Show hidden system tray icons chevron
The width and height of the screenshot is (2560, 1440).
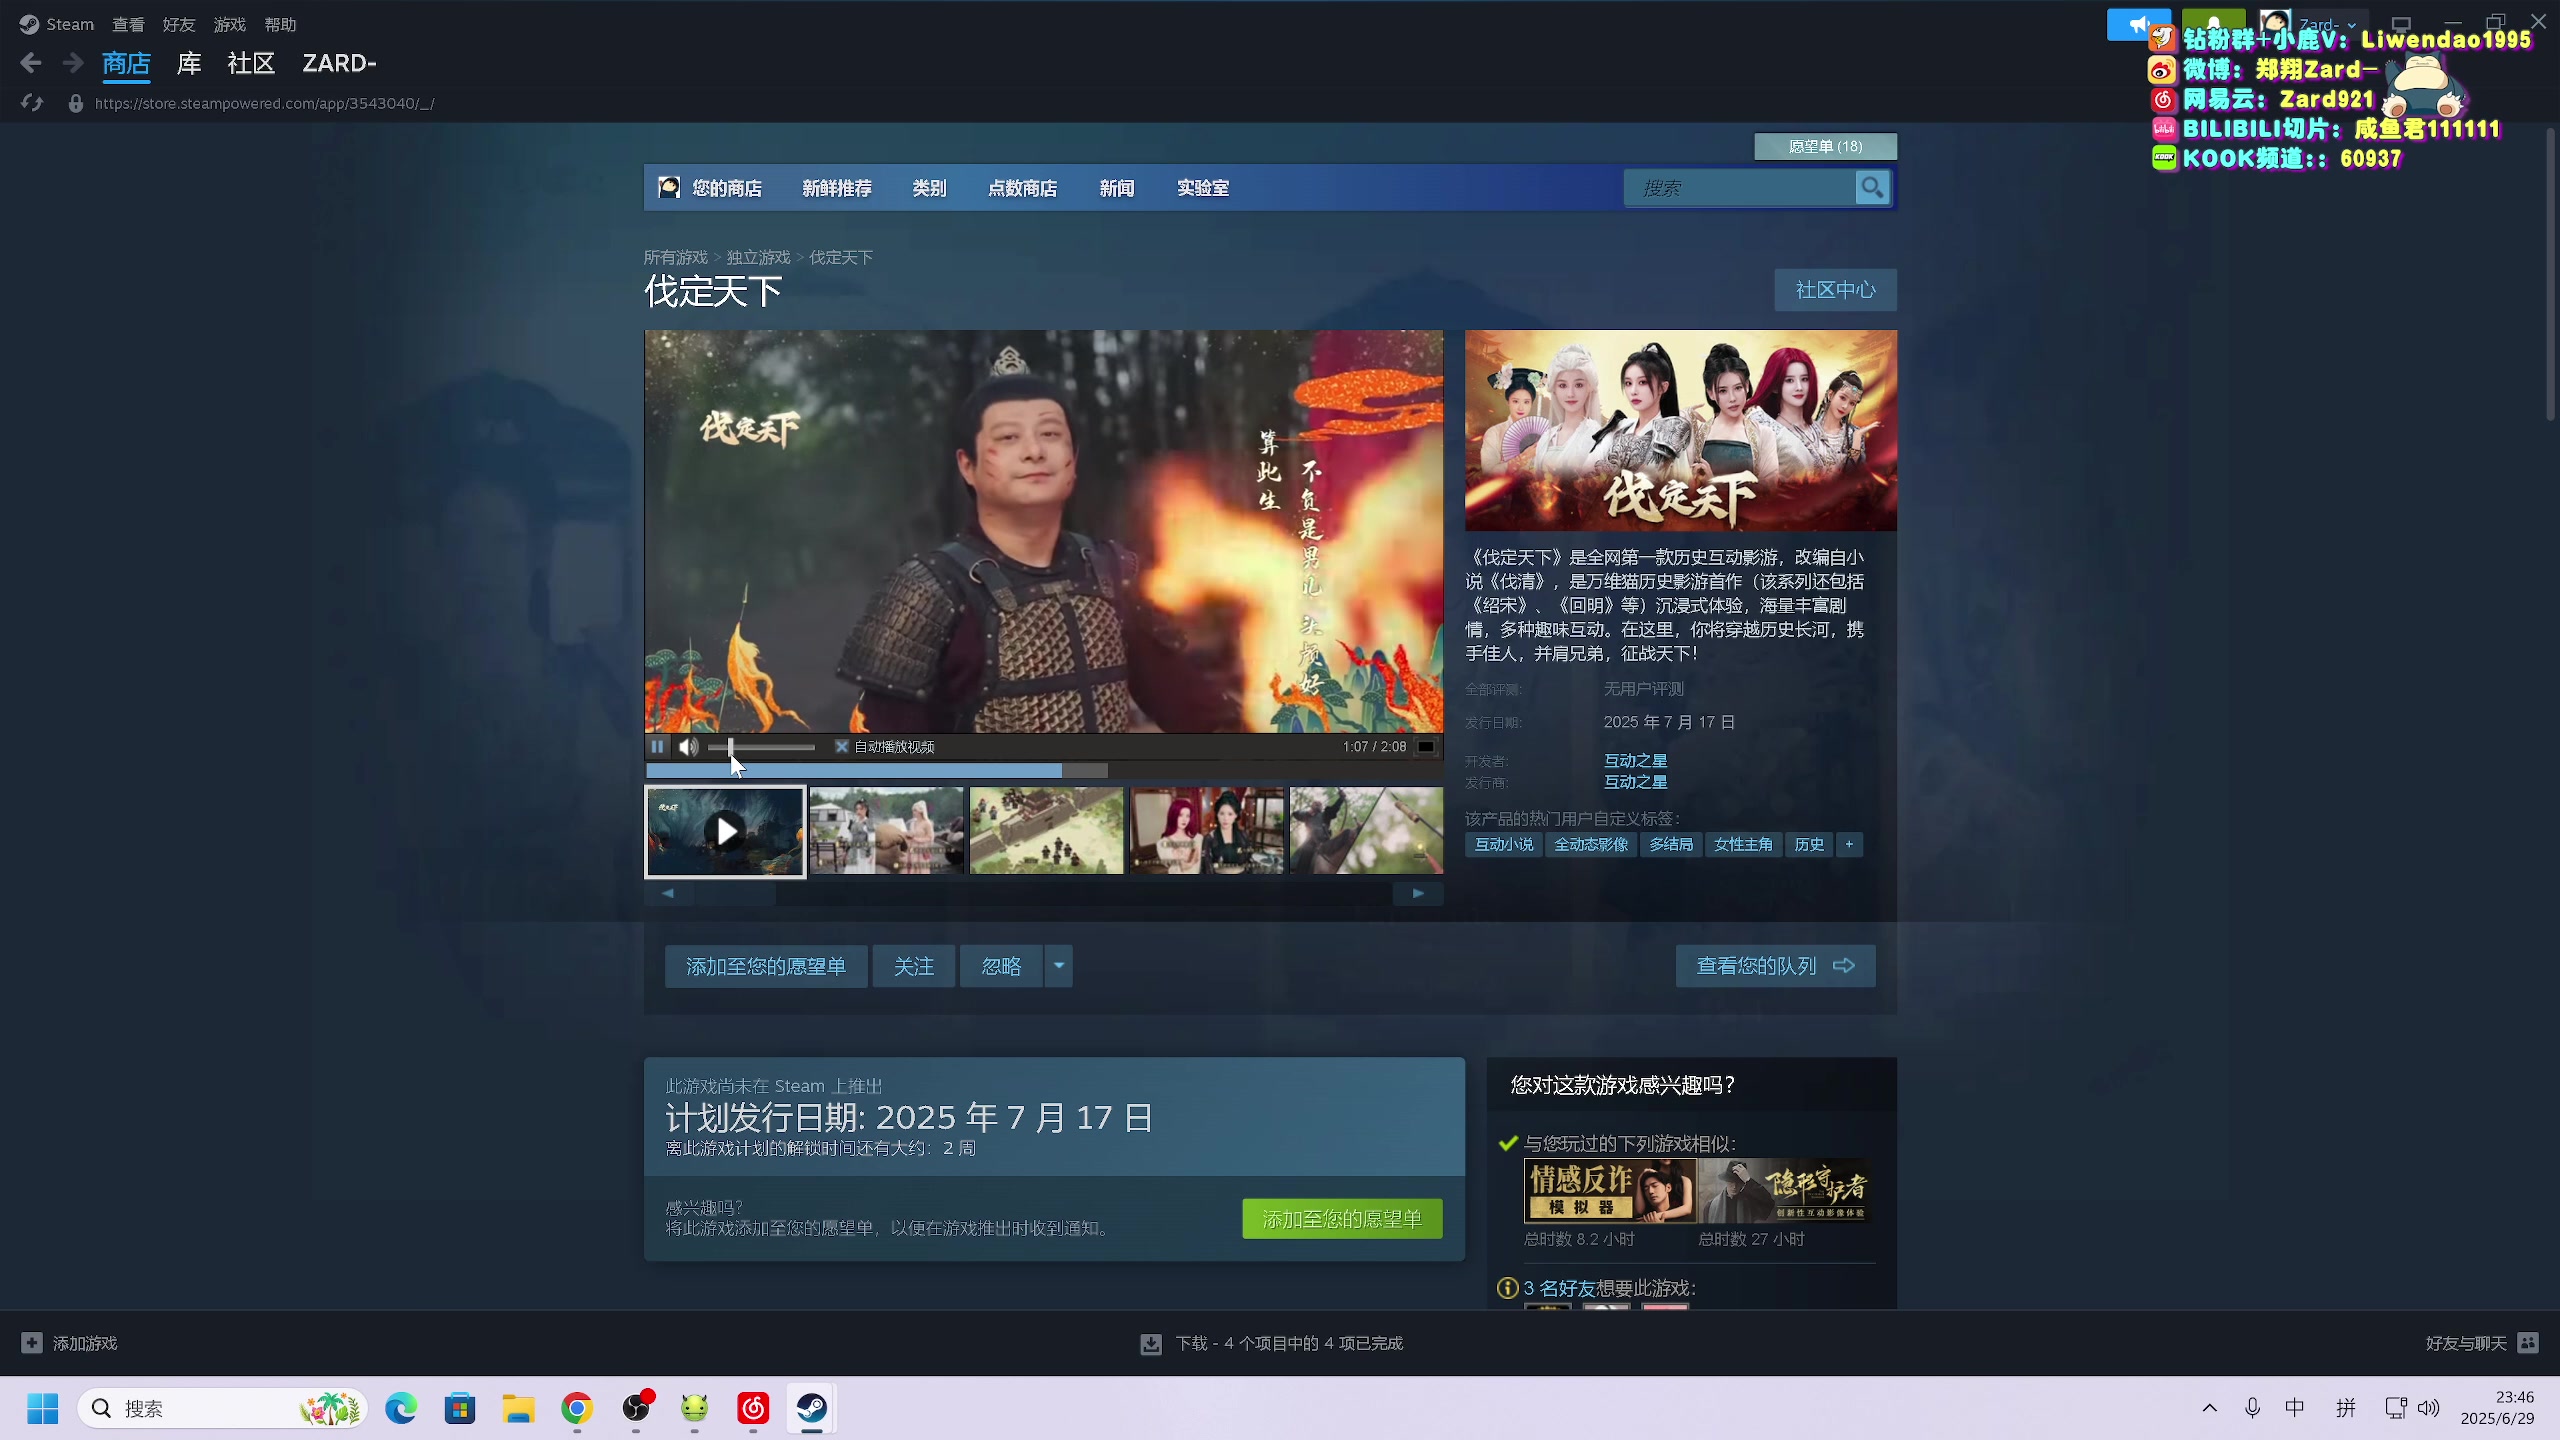(2210, 1408)
